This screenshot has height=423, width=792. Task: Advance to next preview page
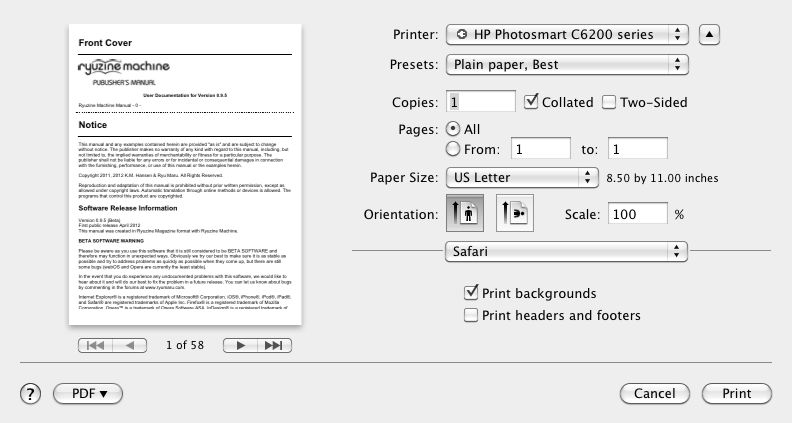click(x=242, y=345)
